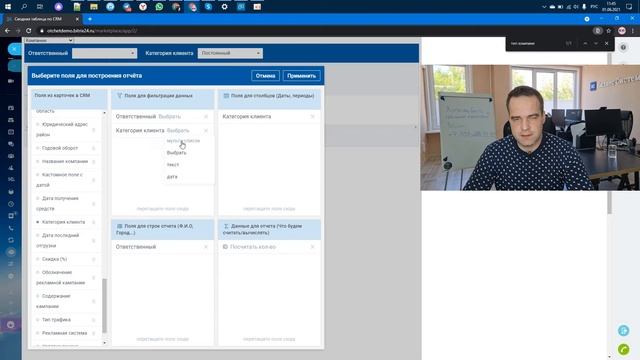640x360 pixels.
Task: Click the sync arrows sidebar icon
Action: pos(11,240)
